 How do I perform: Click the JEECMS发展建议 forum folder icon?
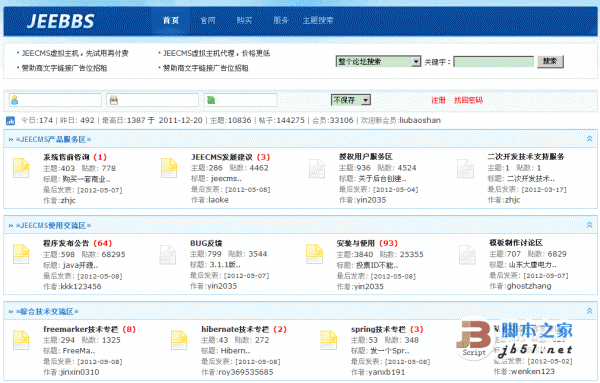(169, 168)
